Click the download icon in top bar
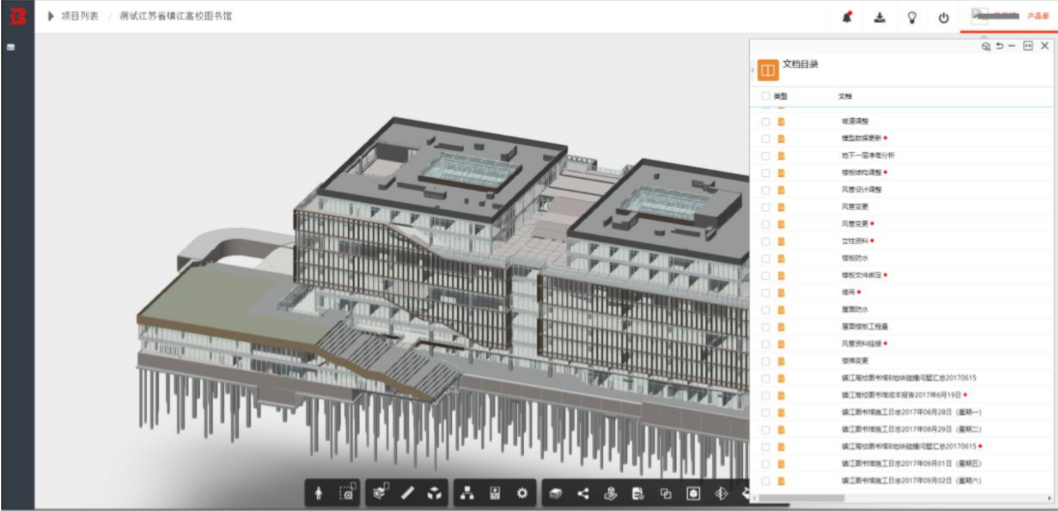This screenshot has width=1058, height=511. click(x=879, y=18)
